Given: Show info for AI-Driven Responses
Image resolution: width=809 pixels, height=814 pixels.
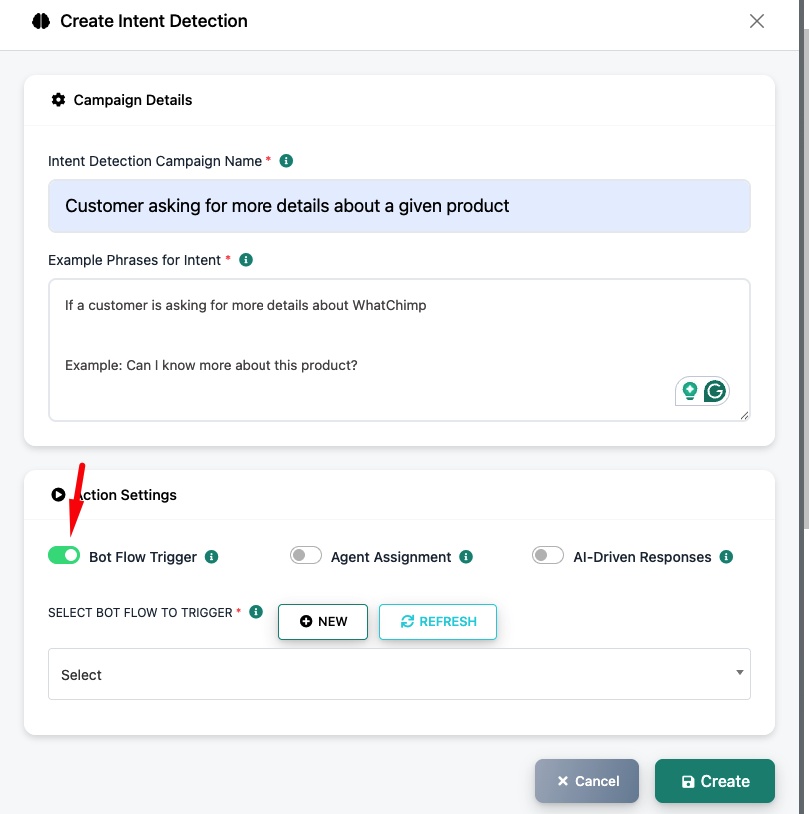Looking at the screenshot, I should coord(726,557).
